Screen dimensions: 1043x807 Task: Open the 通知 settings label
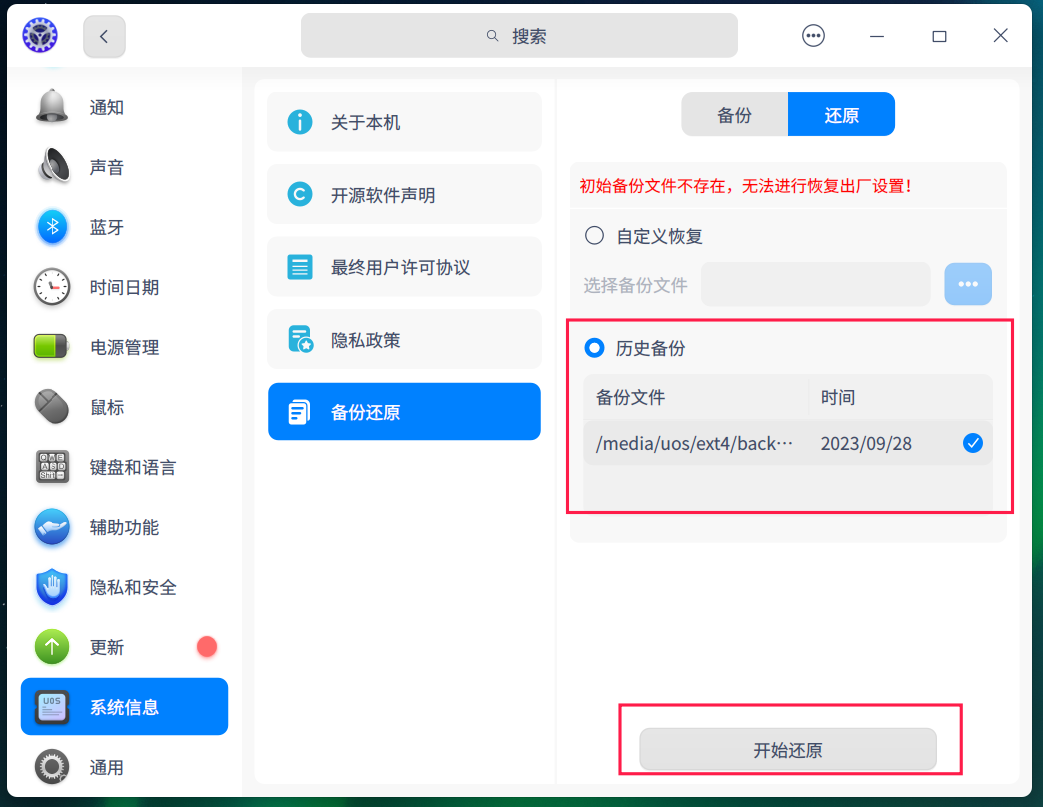pyautogui.click(x=107, y=107)
